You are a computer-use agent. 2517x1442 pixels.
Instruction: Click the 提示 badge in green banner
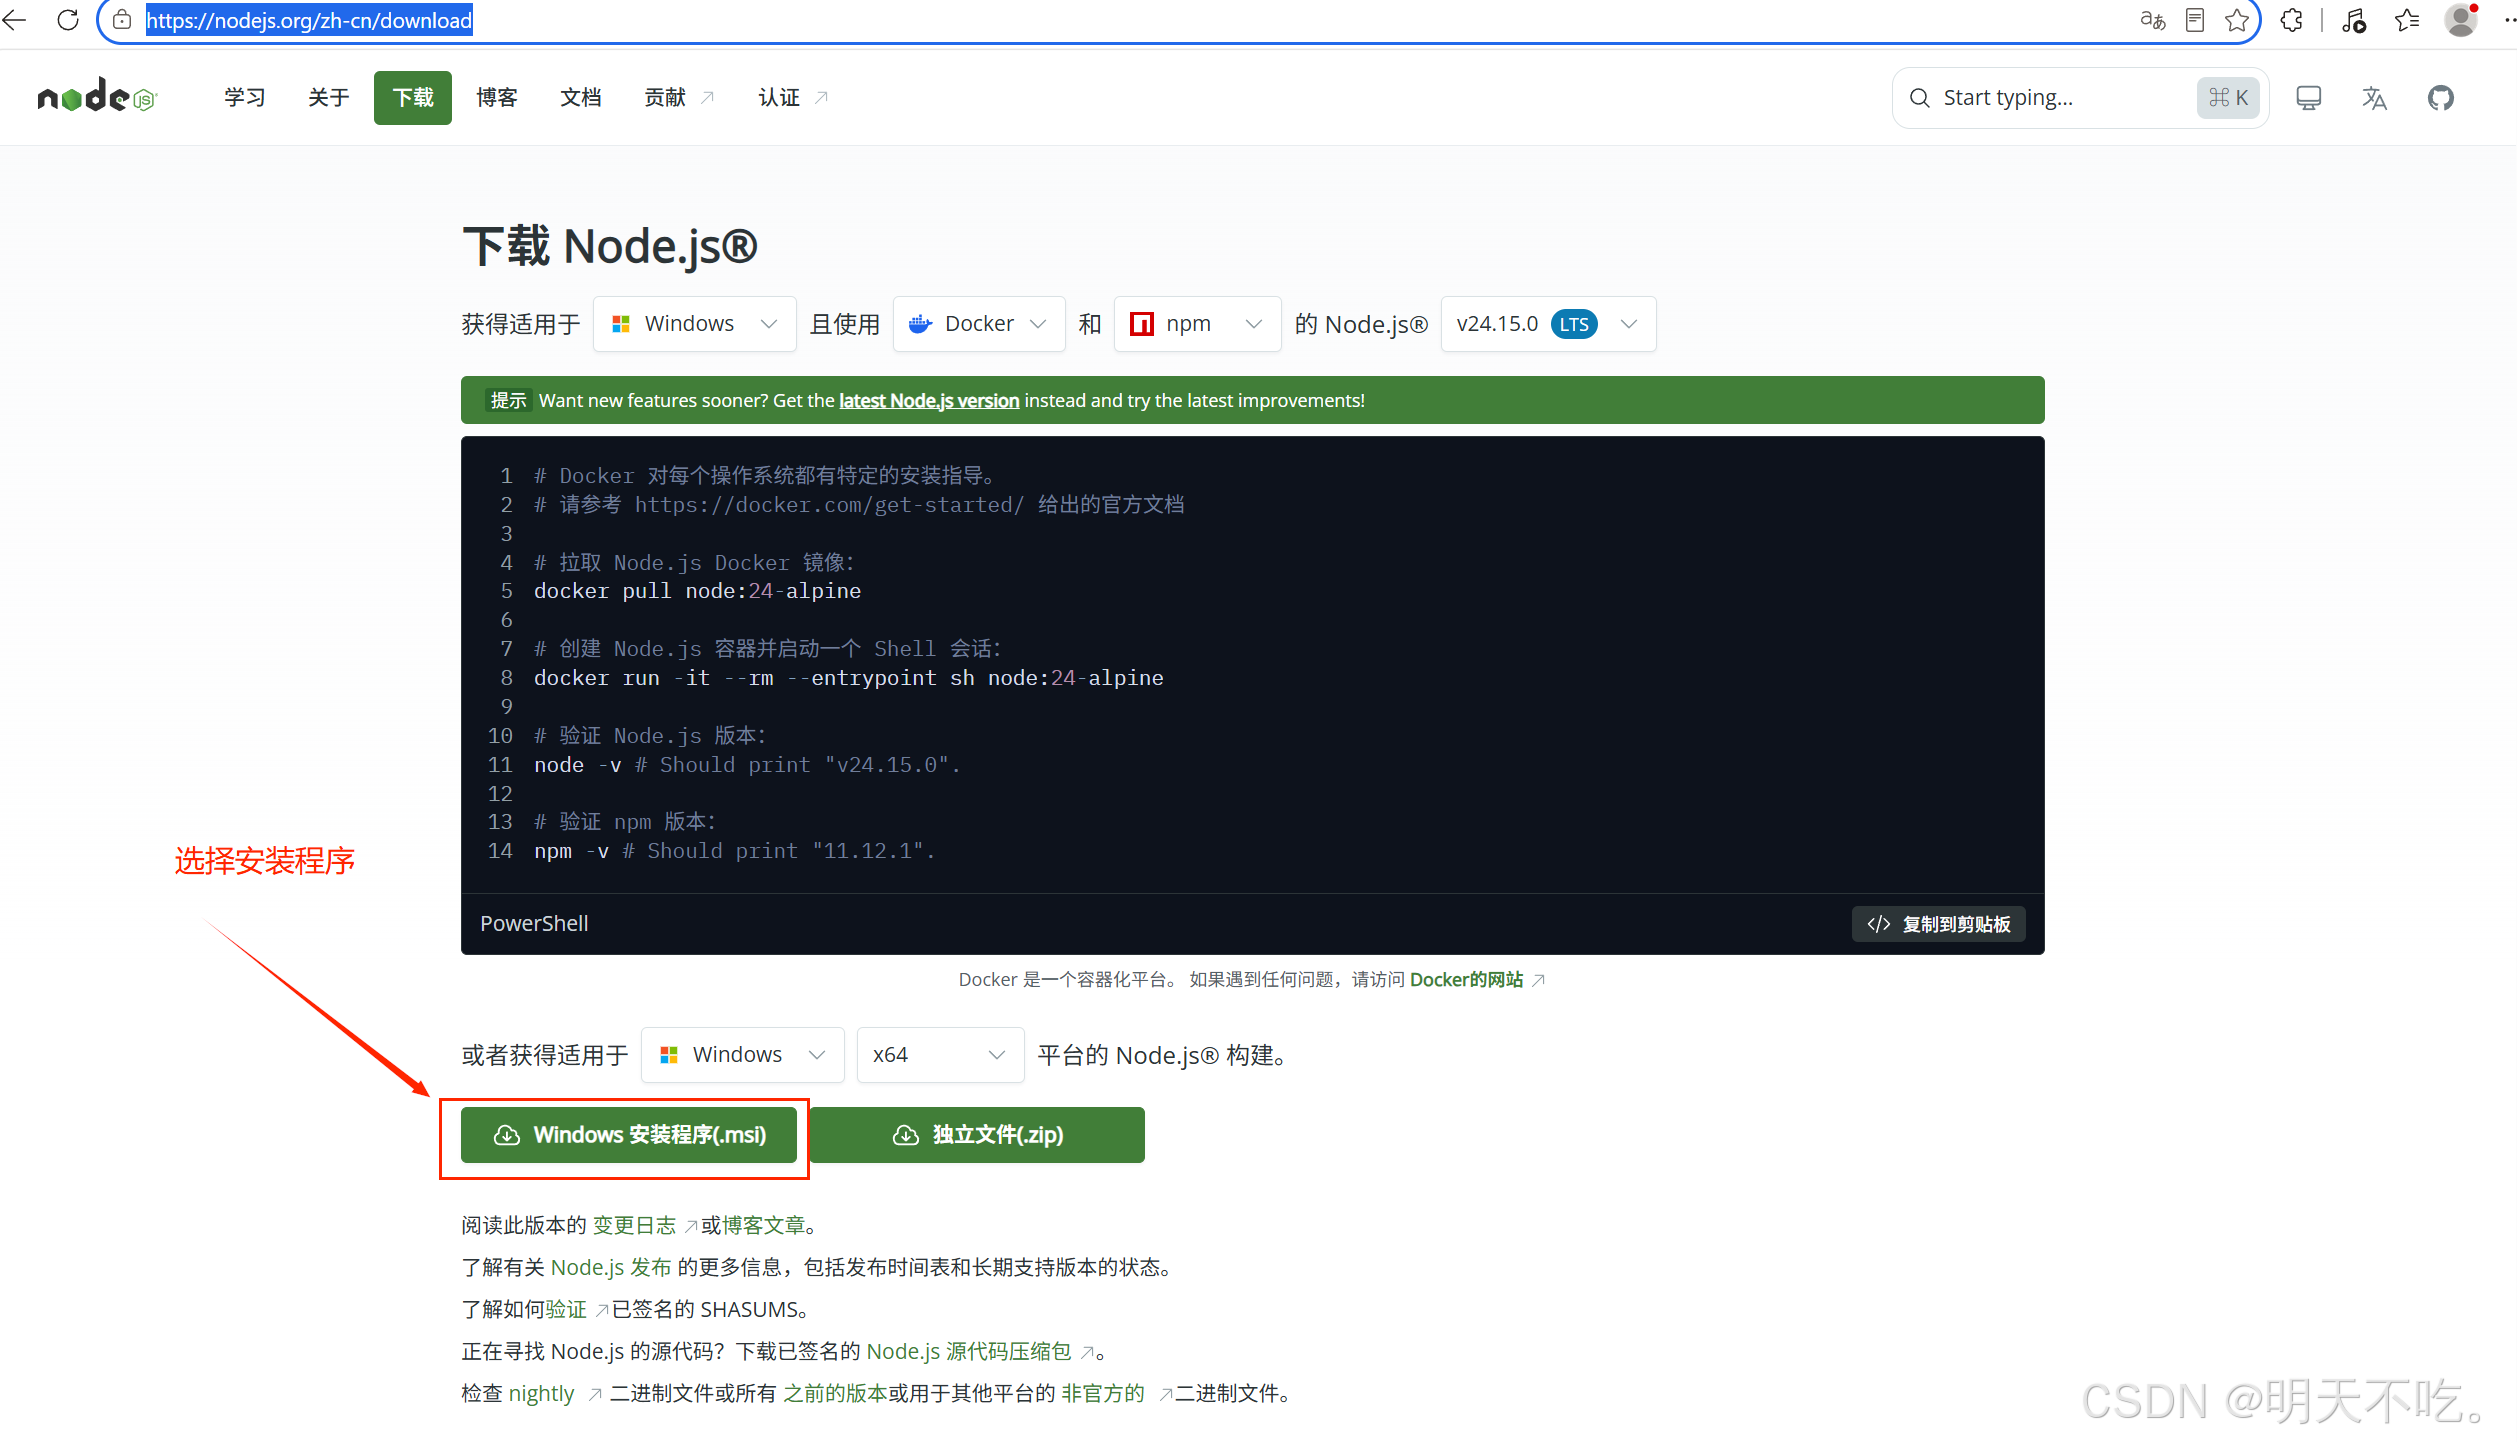click(x=508, y=401)
